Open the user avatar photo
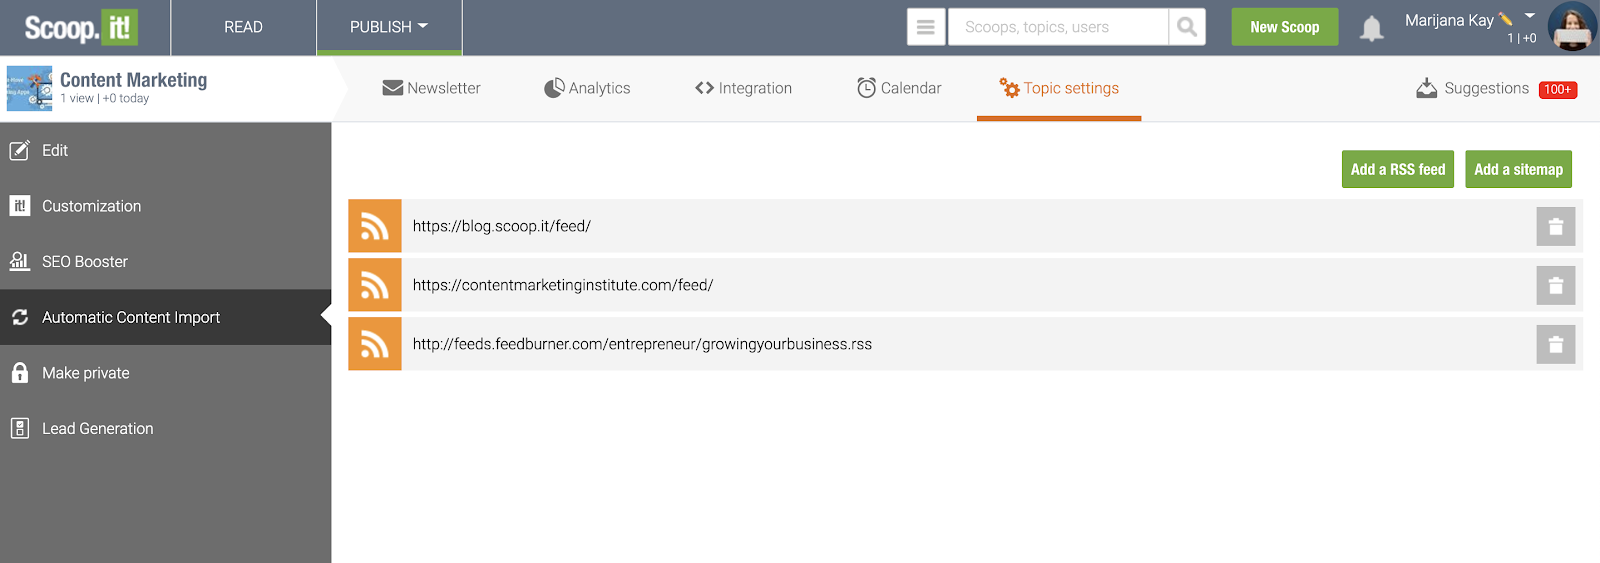Image resolution: width=1600 pixels, height=563 pixels. 1571,27
